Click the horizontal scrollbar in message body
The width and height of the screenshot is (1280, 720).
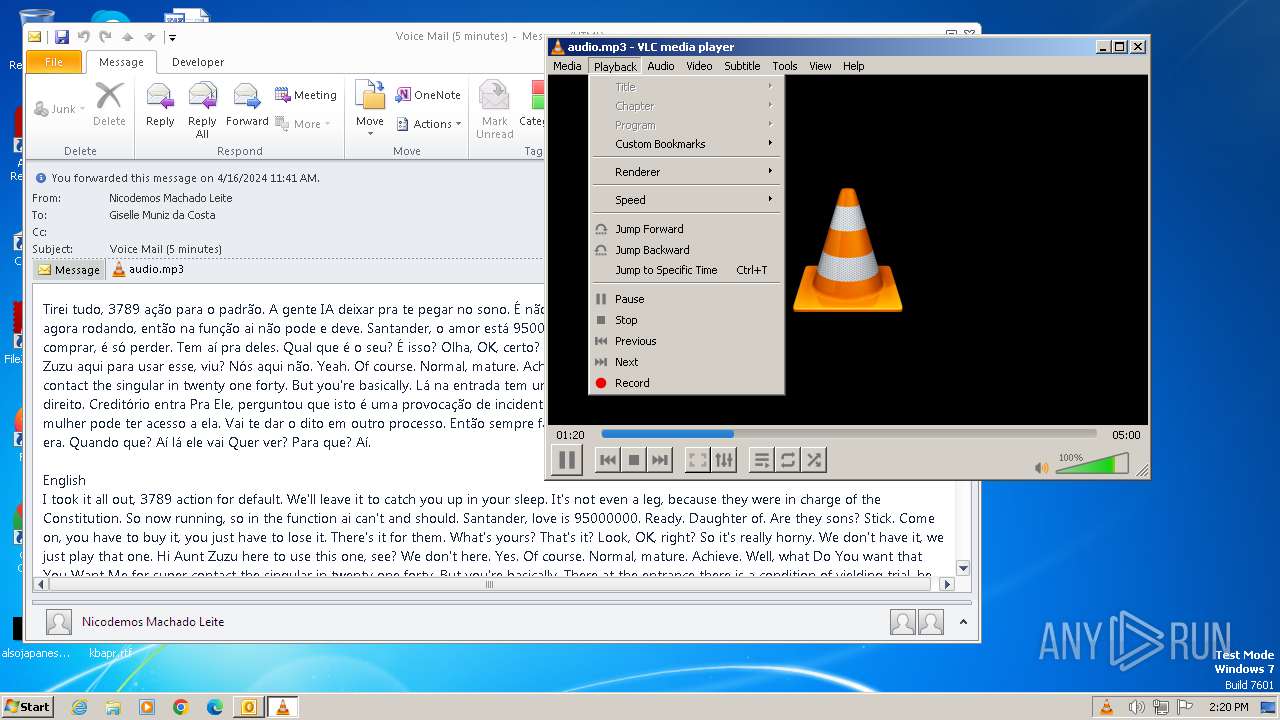[x=489, y=584]
